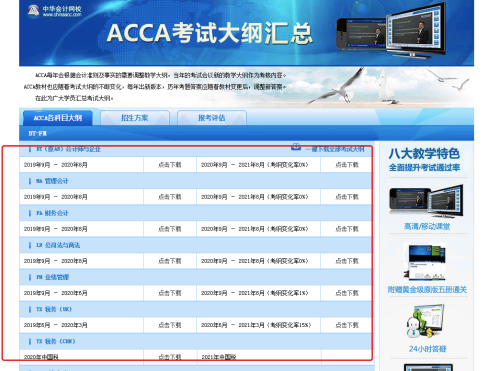500x371 pixels.
Task: Download TX 税务 (CHN) 2020年中国税 syllabus
Action: pos(170,357)
